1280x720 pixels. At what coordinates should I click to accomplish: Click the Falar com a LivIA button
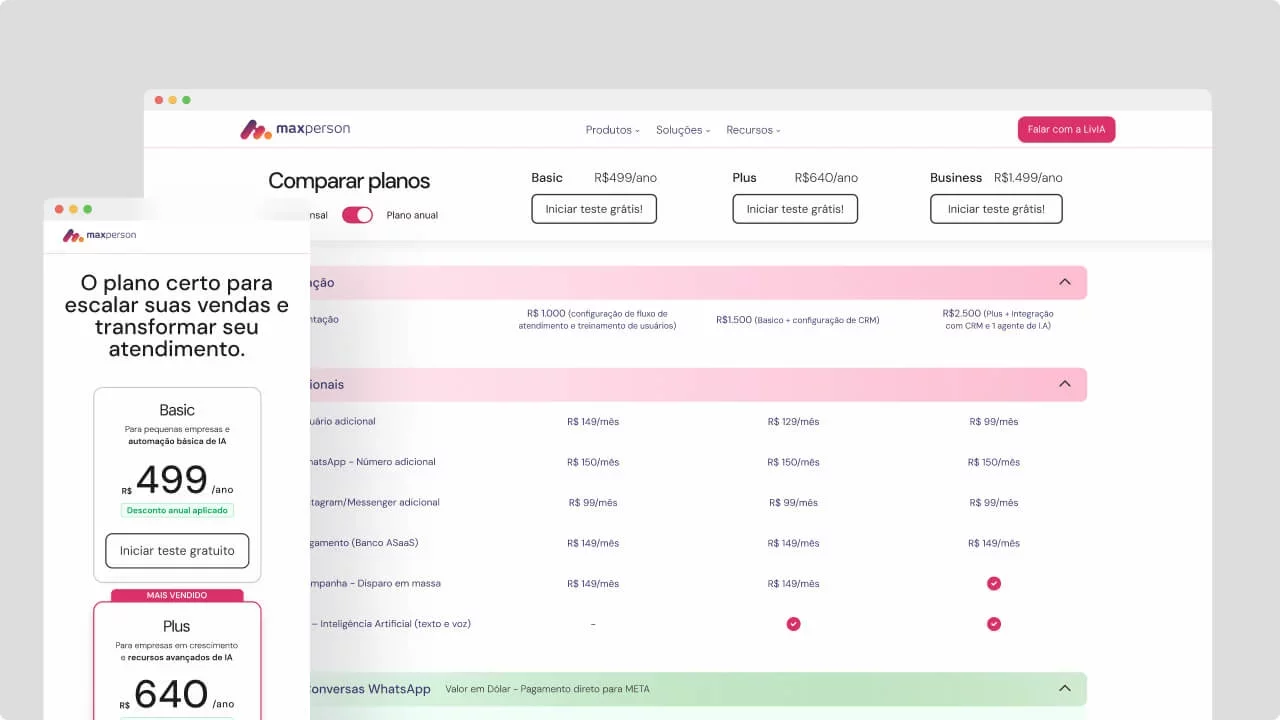1066,129
